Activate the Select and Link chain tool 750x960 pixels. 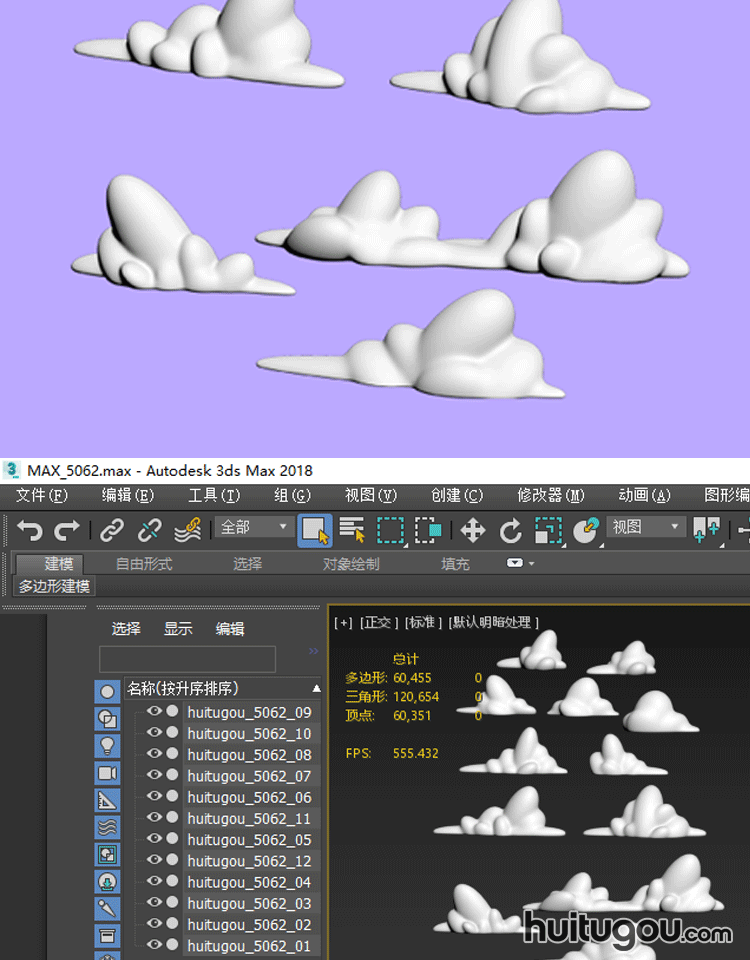[x=112, y=529]
